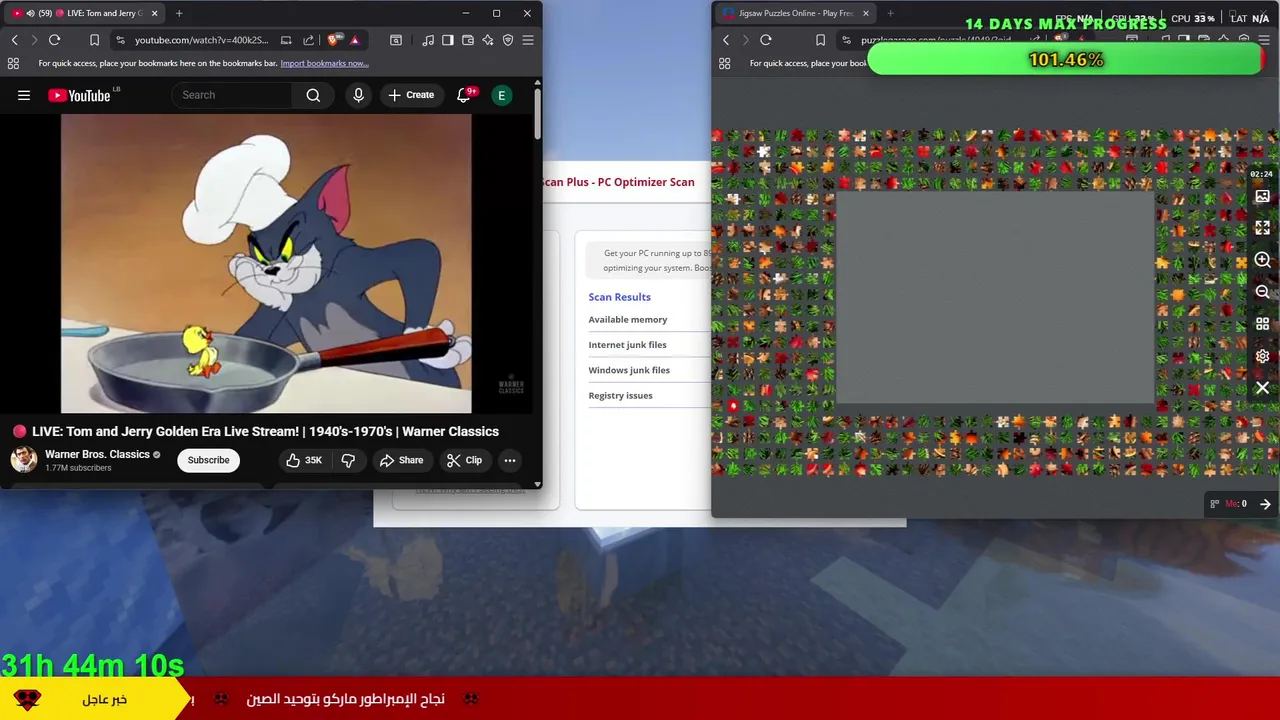Open the Brave playlist music note icon
This screenshot has width=1280, height=720.
(x=428, y=40)
